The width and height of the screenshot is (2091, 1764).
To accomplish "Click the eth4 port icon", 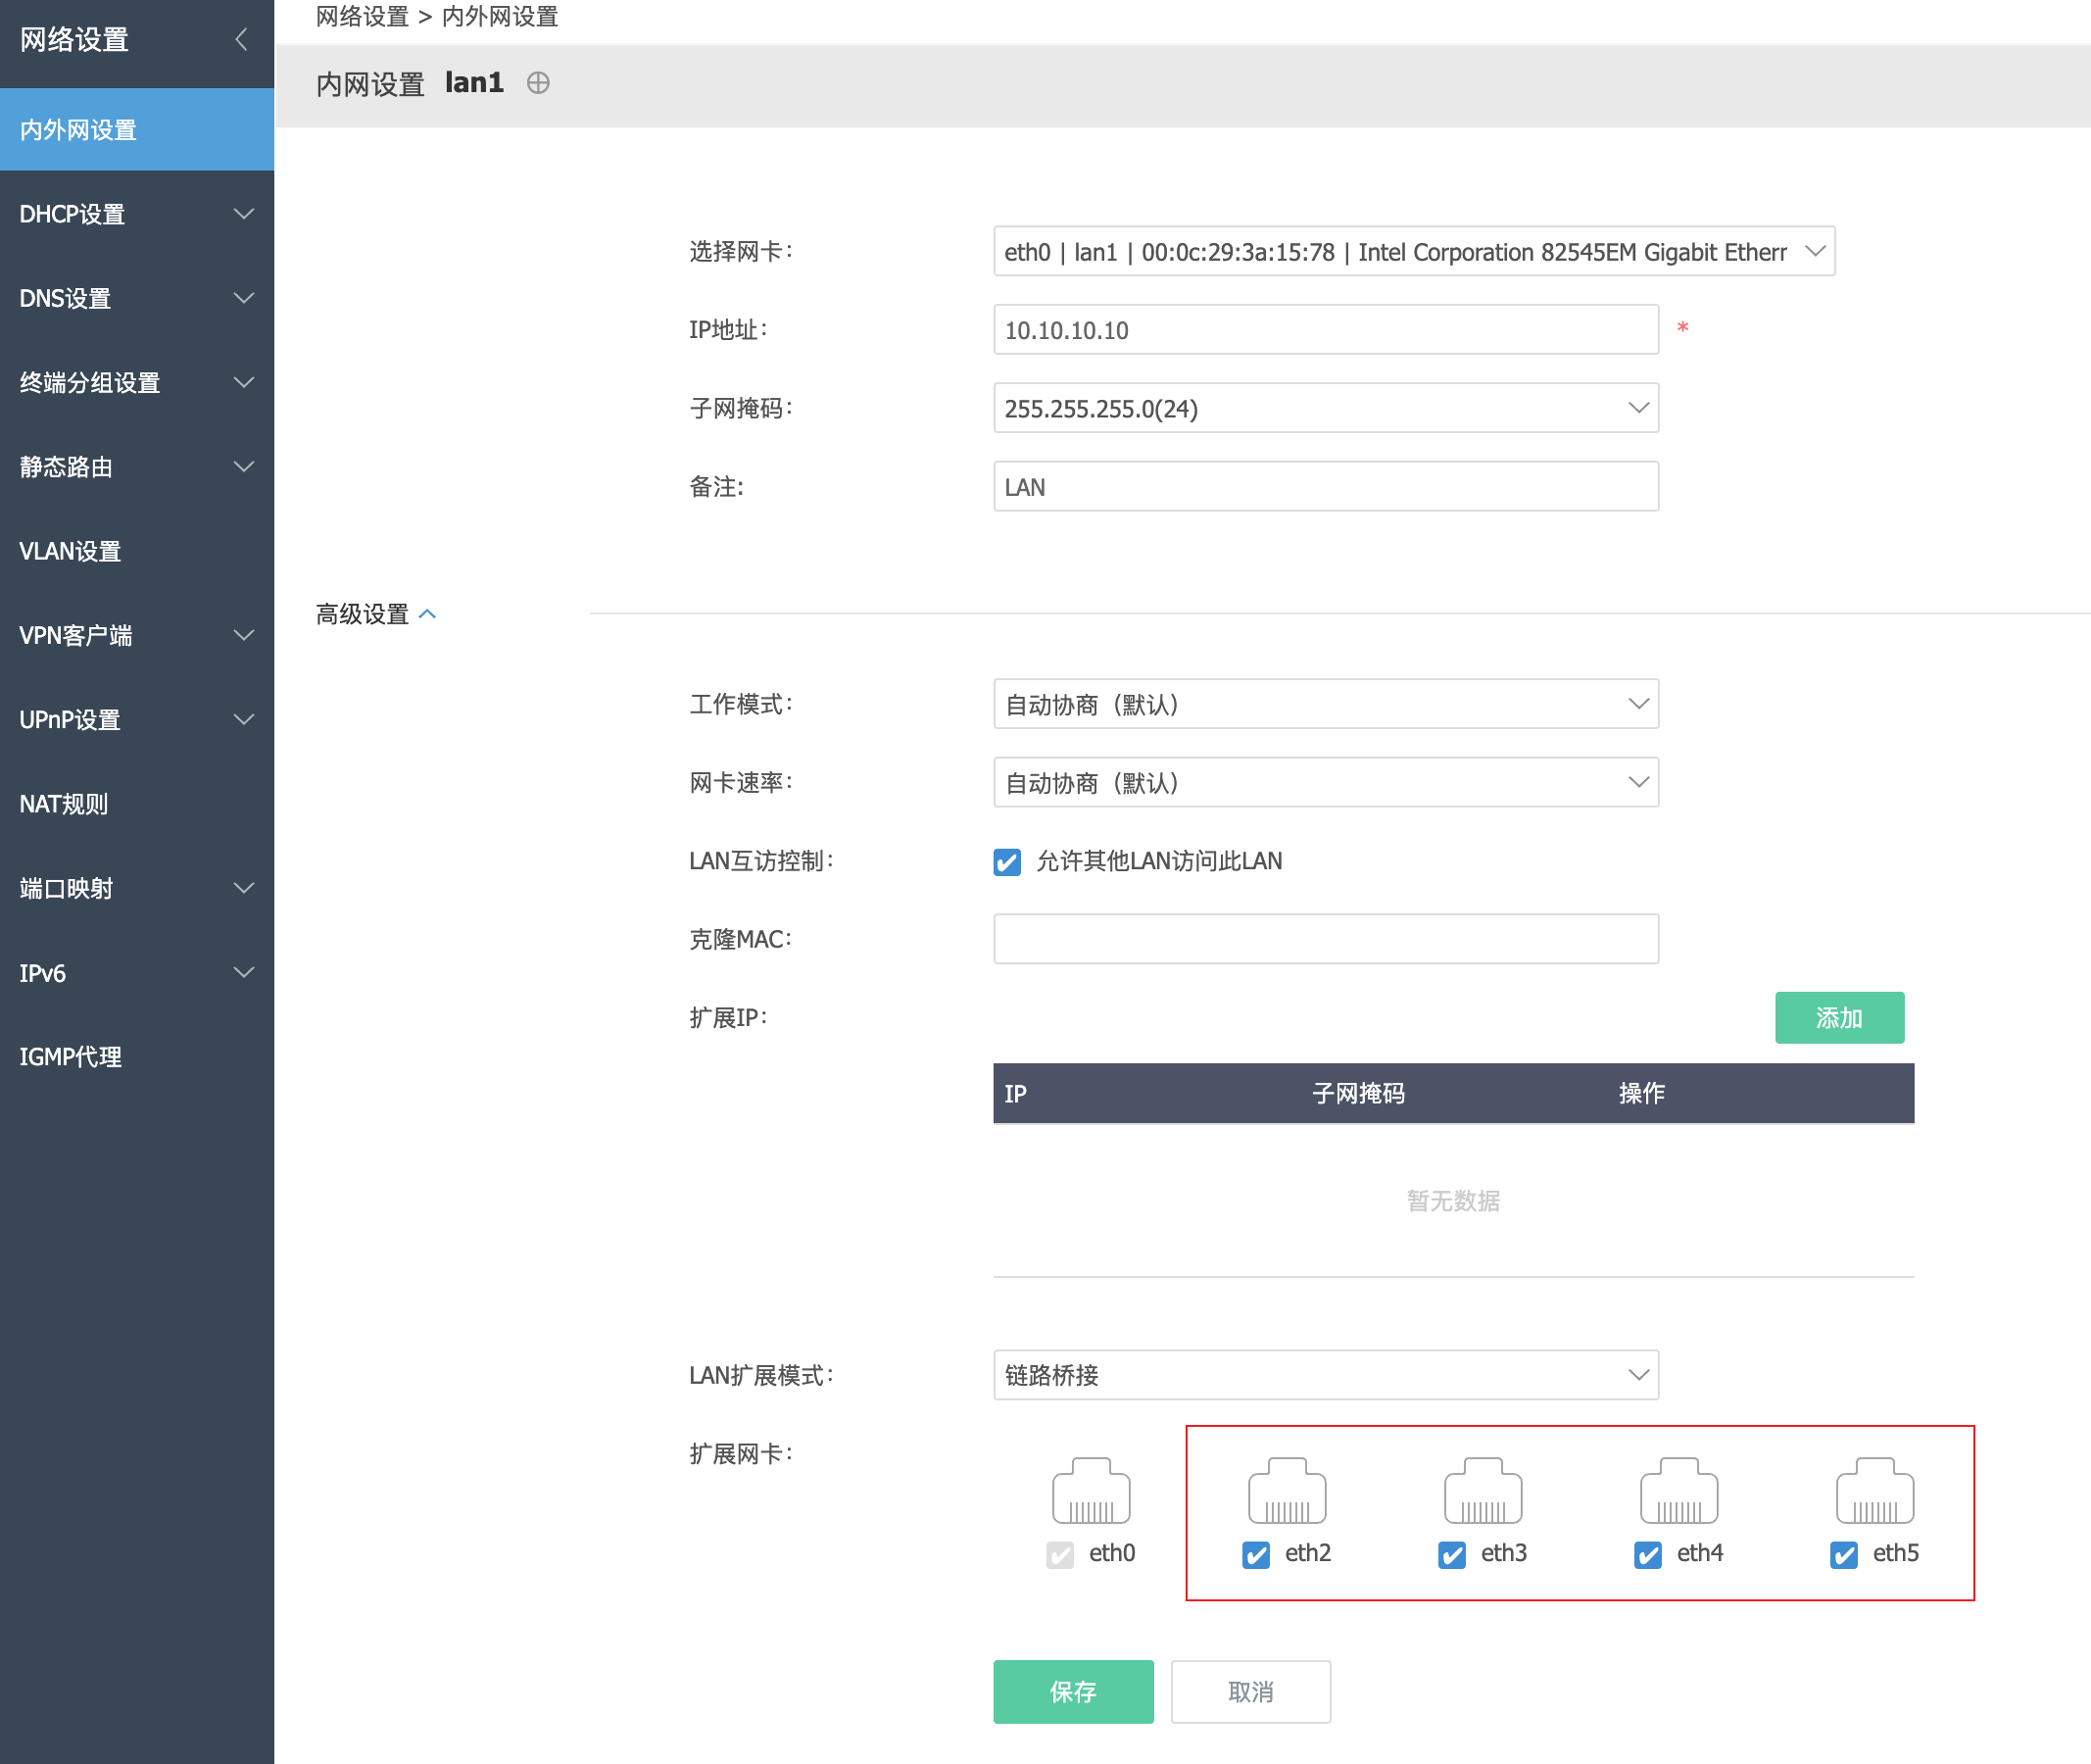I will [x=1678, y=1490].
